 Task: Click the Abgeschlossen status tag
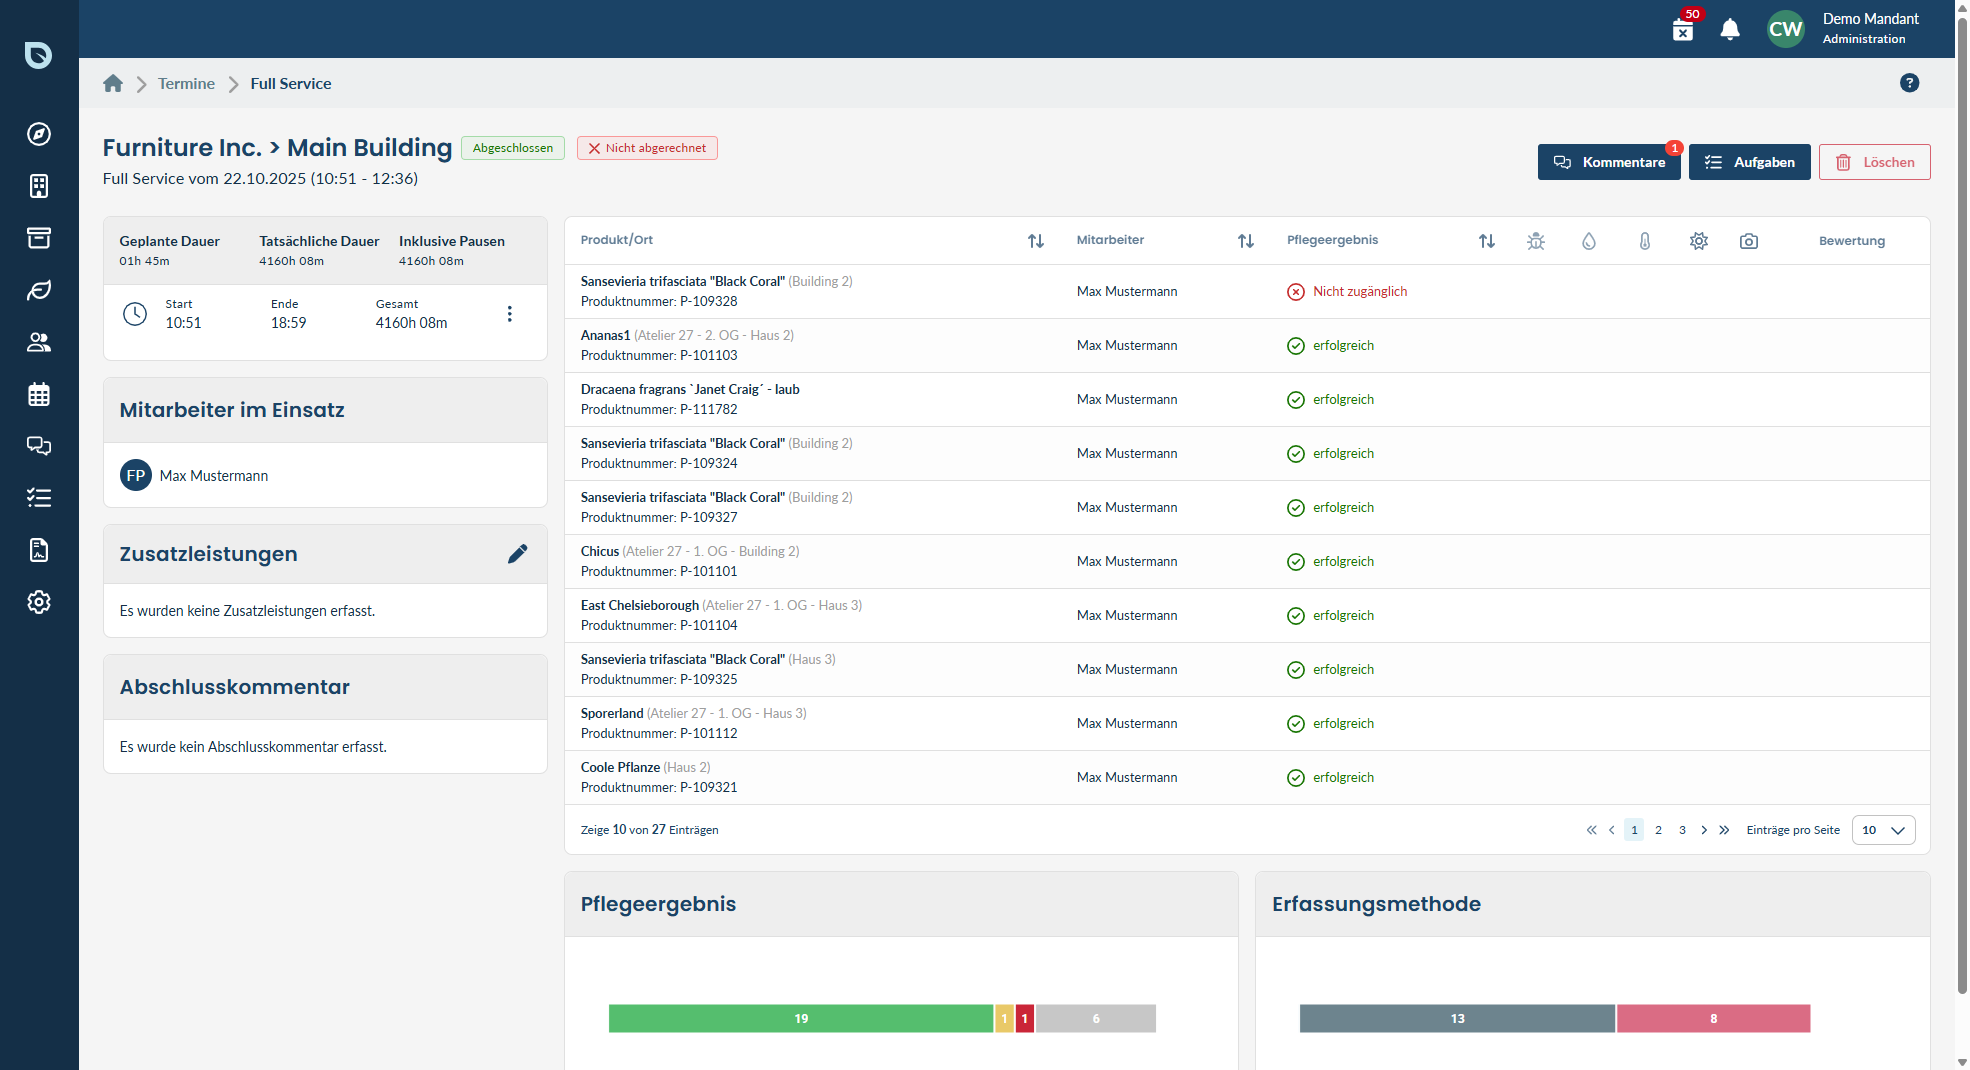513,148
